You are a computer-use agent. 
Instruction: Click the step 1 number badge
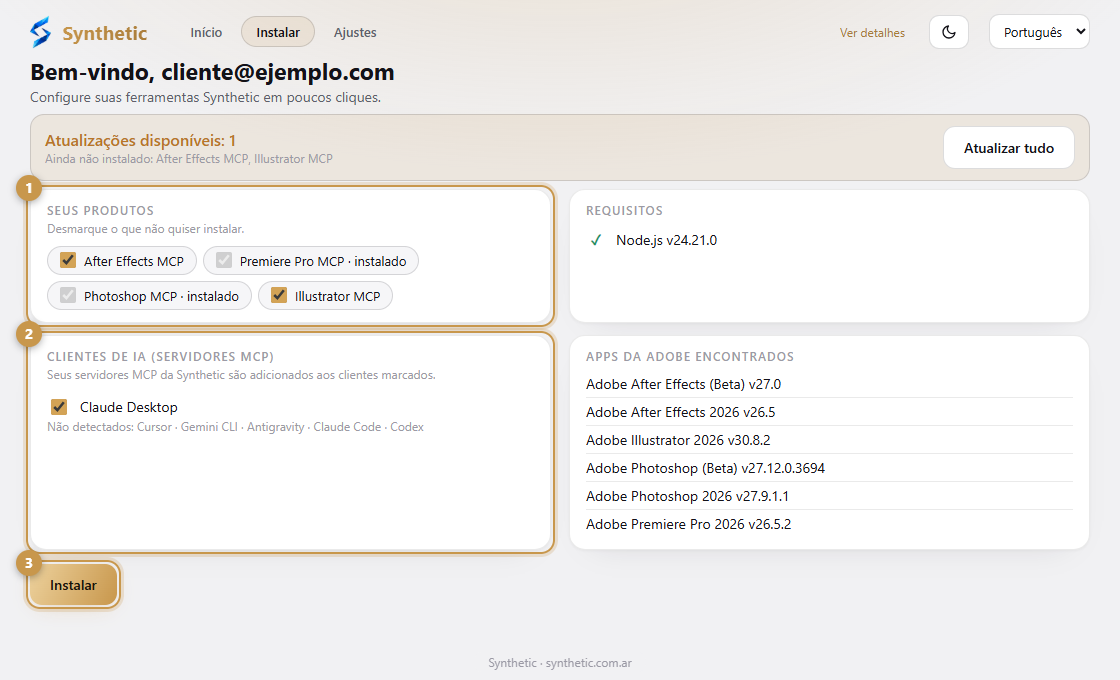pyautogui.click(x=29, y=189)
